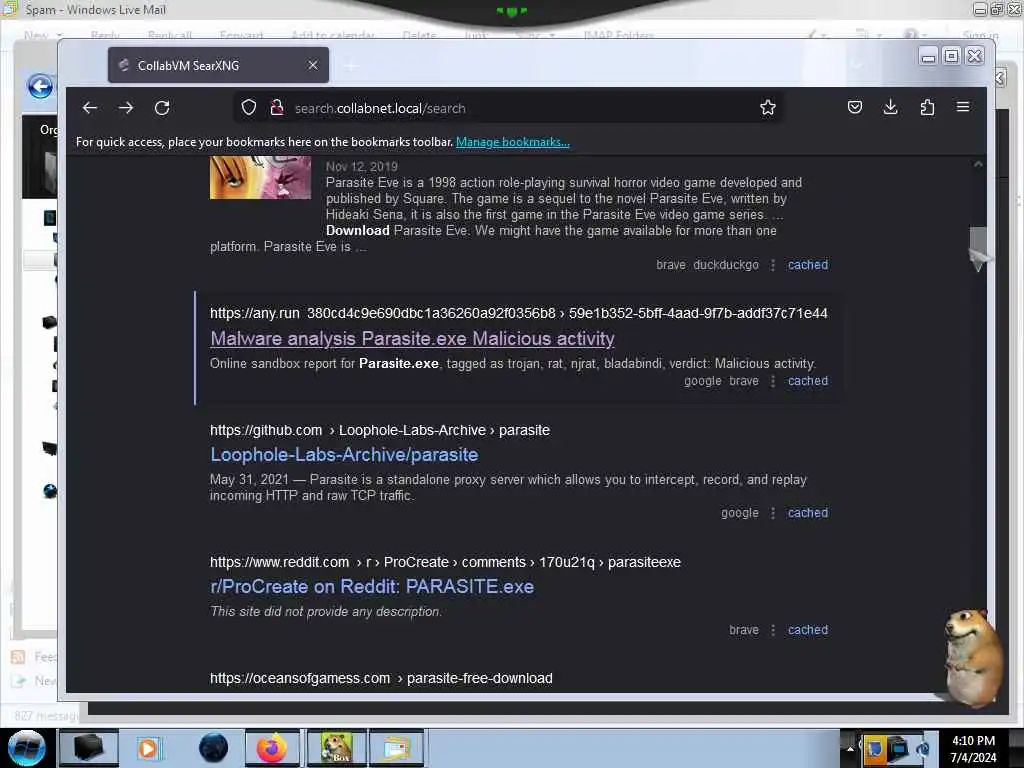Click the taskbar clock 4:10 PM
Image resolution: width=1024 pixels, height=768 pixels.
pyautogui.click(x=973, y=748)
